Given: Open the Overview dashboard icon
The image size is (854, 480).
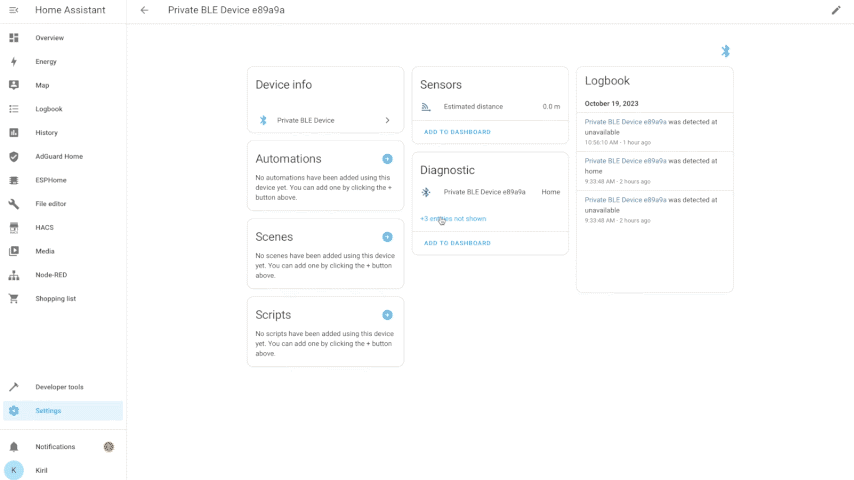Looking at the screenshot, I should pyautogui.click(x=14, y=38).
